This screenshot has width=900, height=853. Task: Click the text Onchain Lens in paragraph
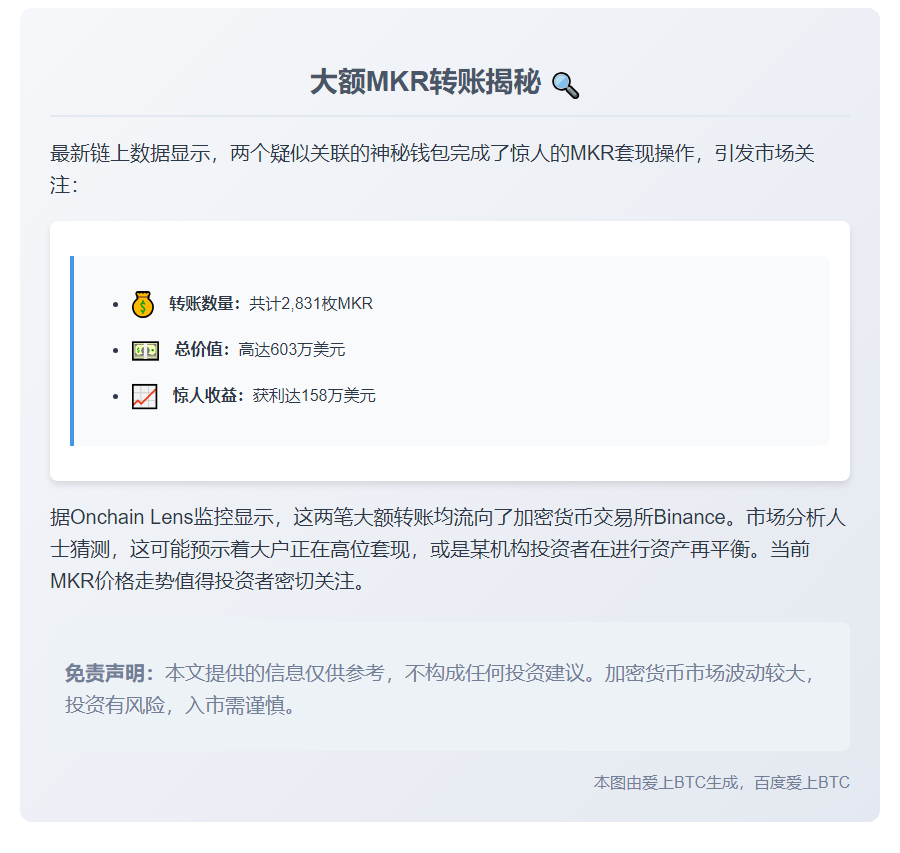click(x=131, y=517)
